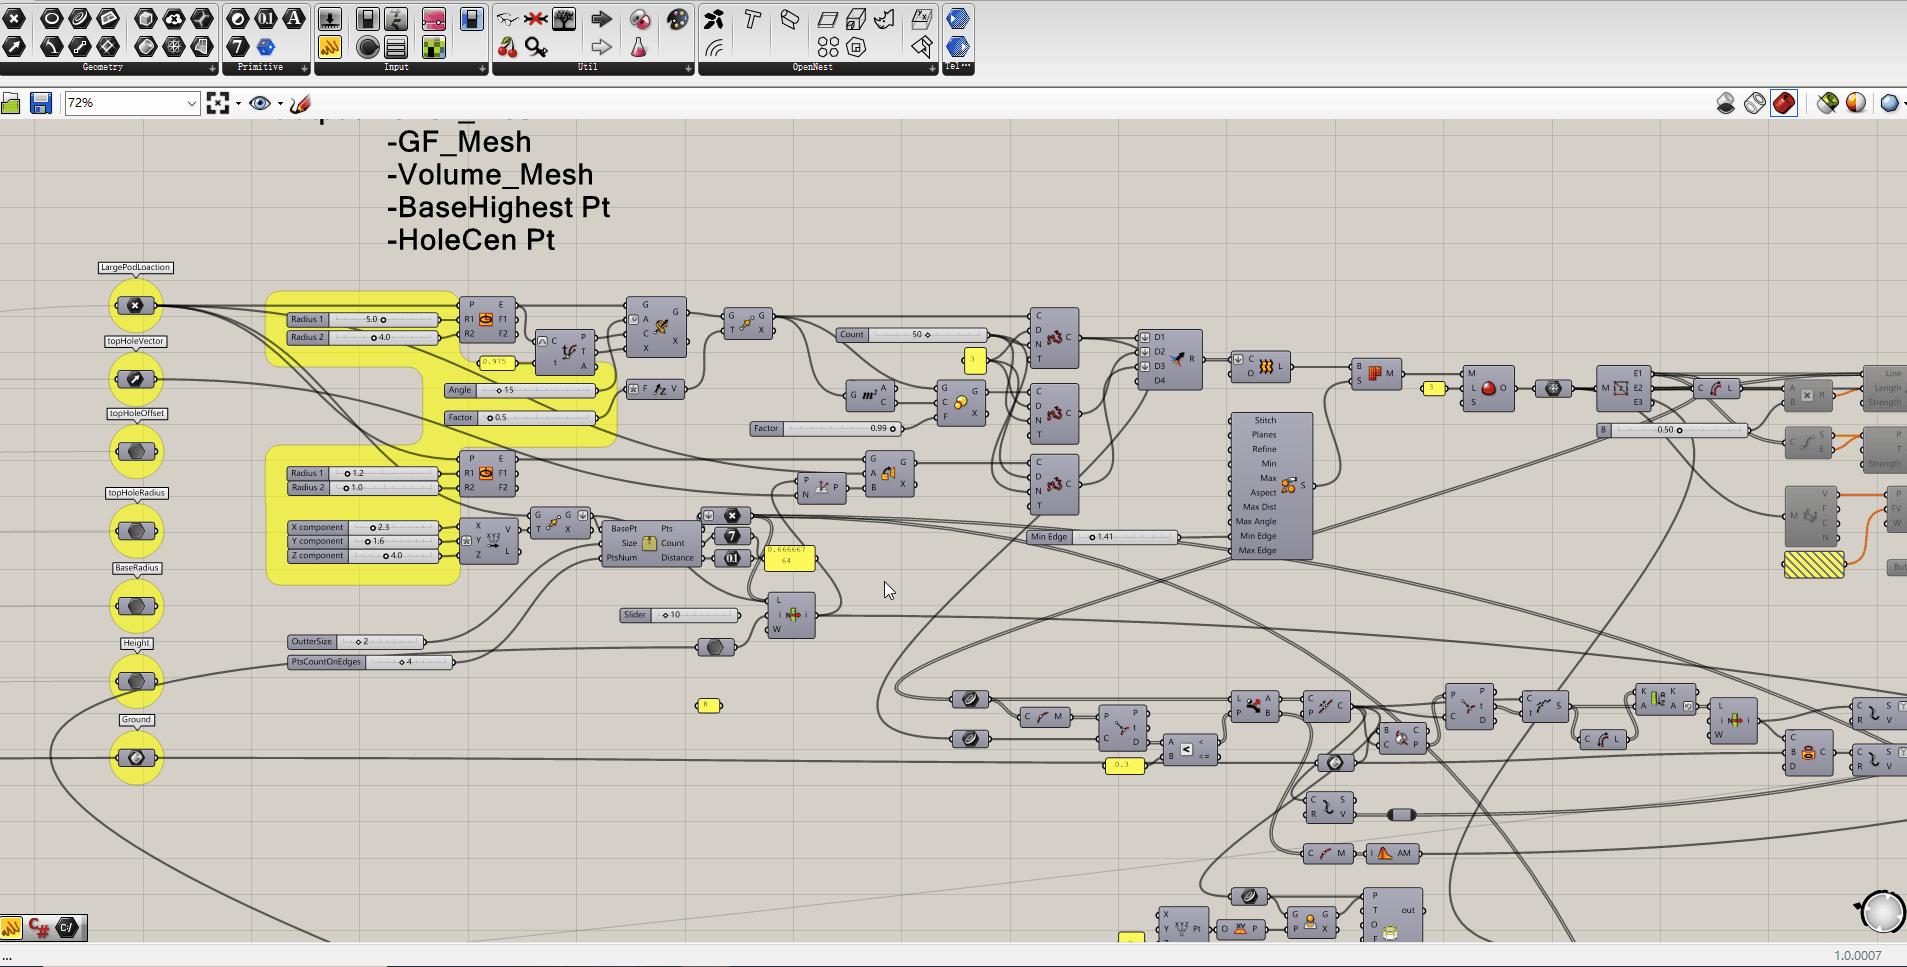Screen dimensions: 1907x967
Task: Click the OpenNest panel tab label
Action: click(x=812, y=68)
